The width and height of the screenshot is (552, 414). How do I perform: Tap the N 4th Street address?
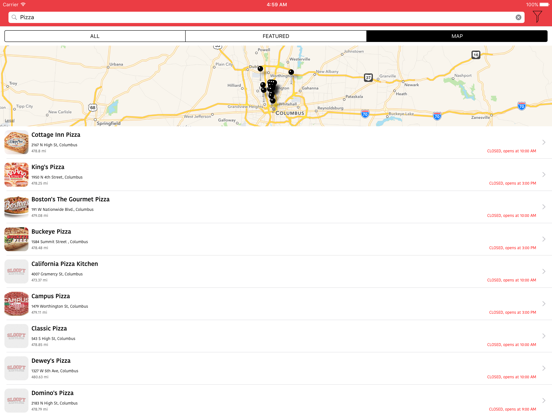point(57,177)
